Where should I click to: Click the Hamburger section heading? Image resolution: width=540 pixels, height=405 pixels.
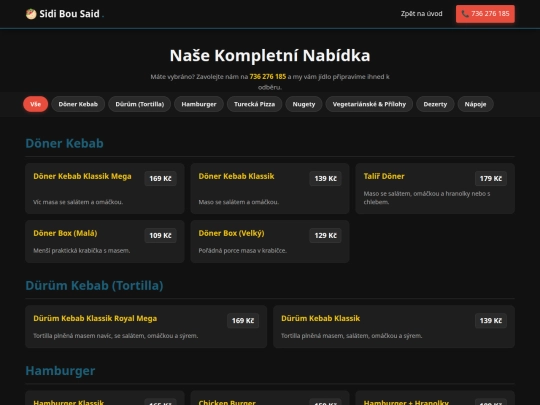pyautogui.click(x=60, y=371)
